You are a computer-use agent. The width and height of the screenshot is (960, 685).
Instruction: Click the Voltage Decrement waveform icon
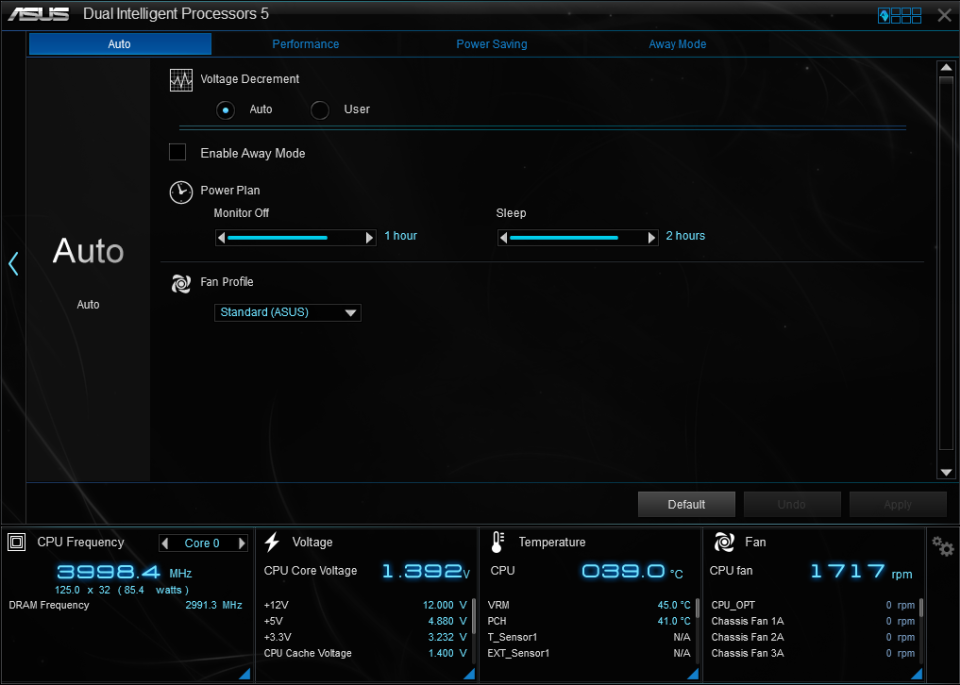click(181, 80)
